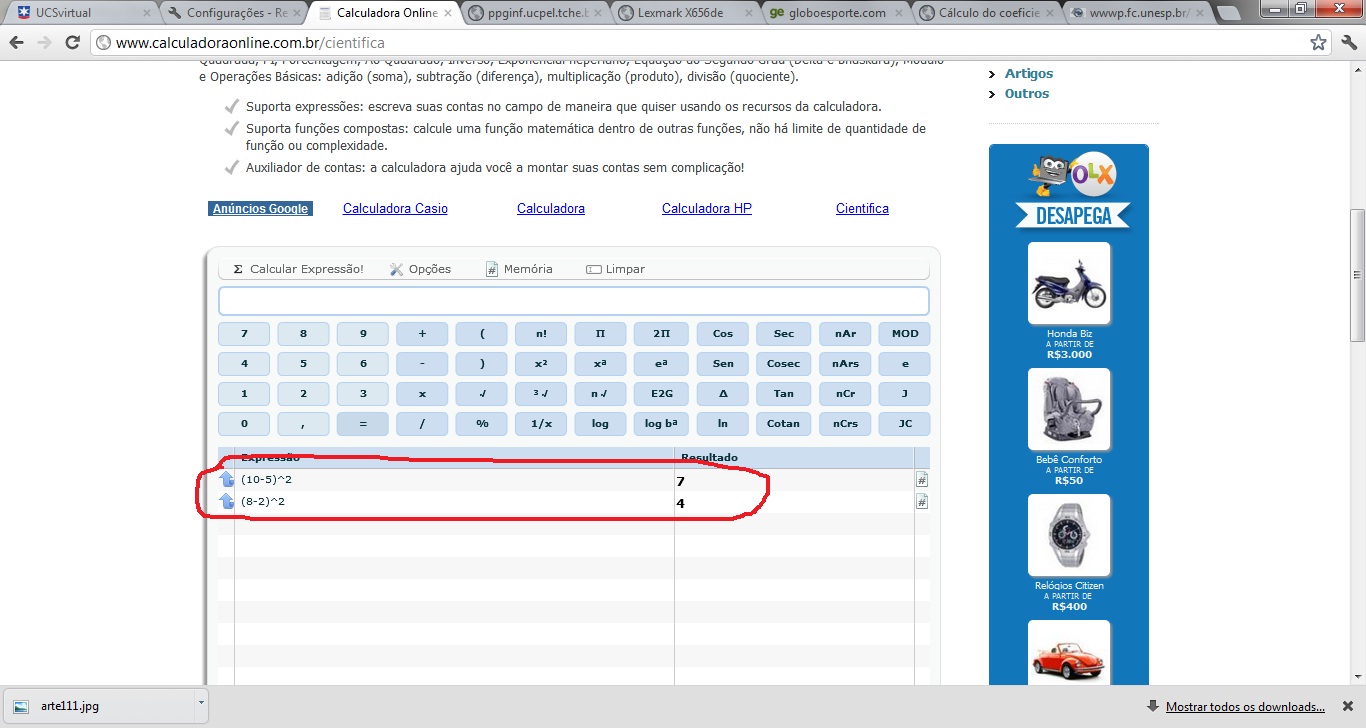Click the Honda Biz motorcycle ad thumbnail
Screen dimensions: 1366x728
point(1069,284)
